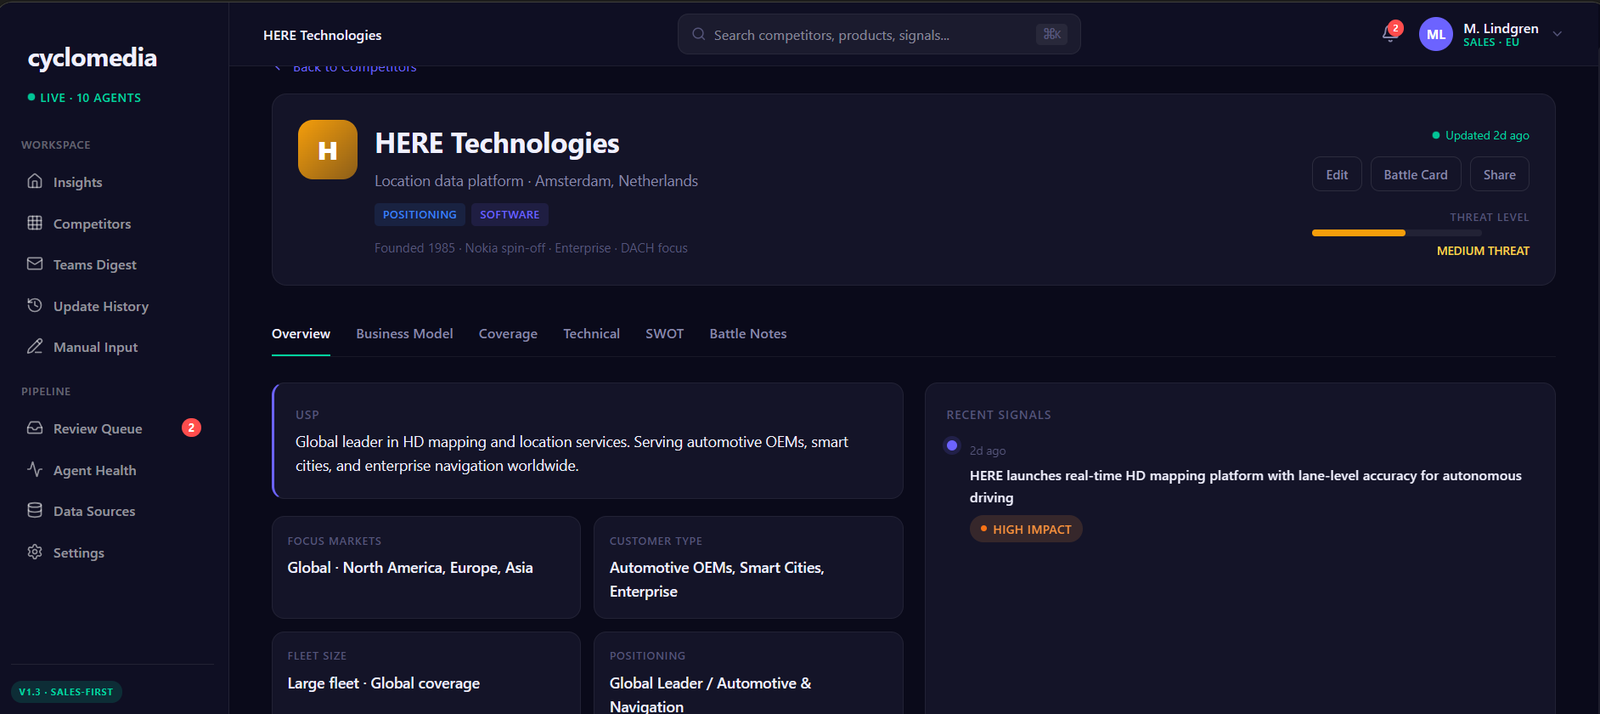This screenshot has width=1600, height=714.
Task: Click the Updated 2d ago status
Action: (x=1481, y=135)
